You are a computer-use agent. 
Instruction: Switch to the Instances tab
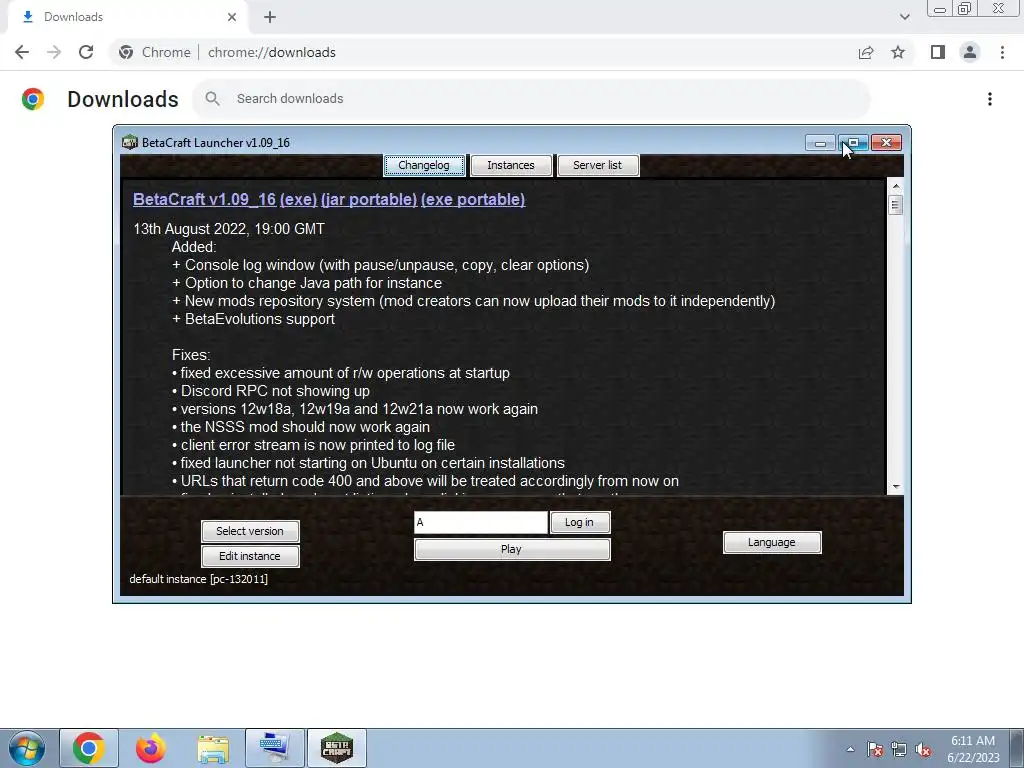(511, 165)
